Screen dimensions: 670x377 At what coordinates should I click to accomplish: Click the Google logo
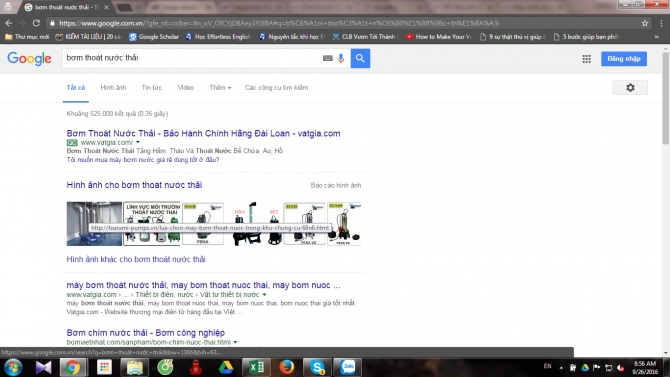point(29,59)
